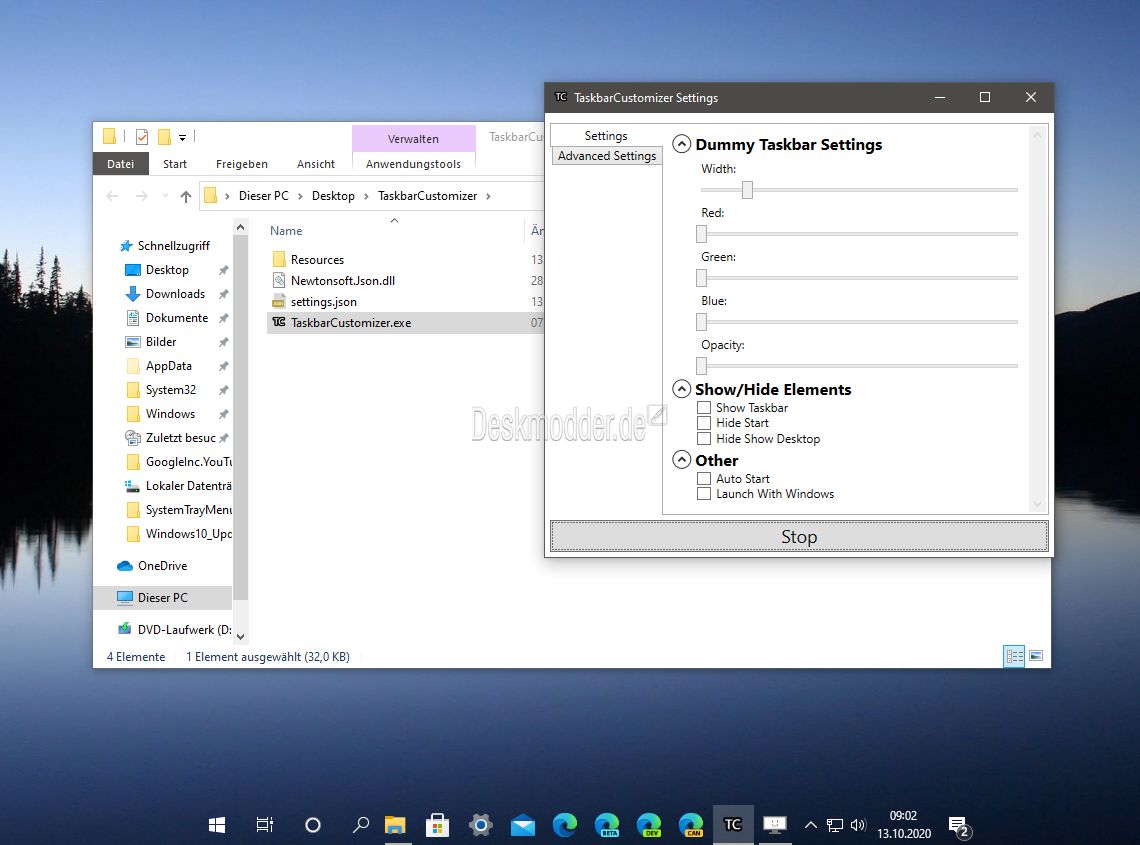Adjust the Width slider handle
The height and width of the screenshot is (845, 1140).
(x=747, y=190)
